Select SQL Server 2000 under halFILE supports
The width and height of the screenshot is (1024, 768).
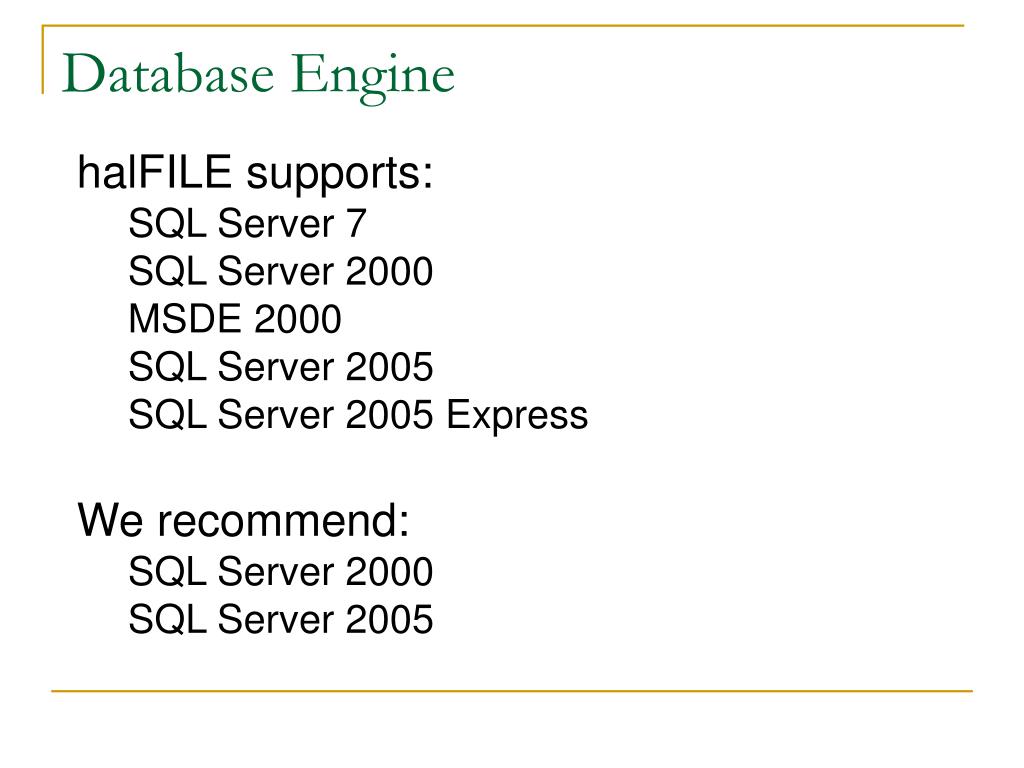(x=281, y=271)
